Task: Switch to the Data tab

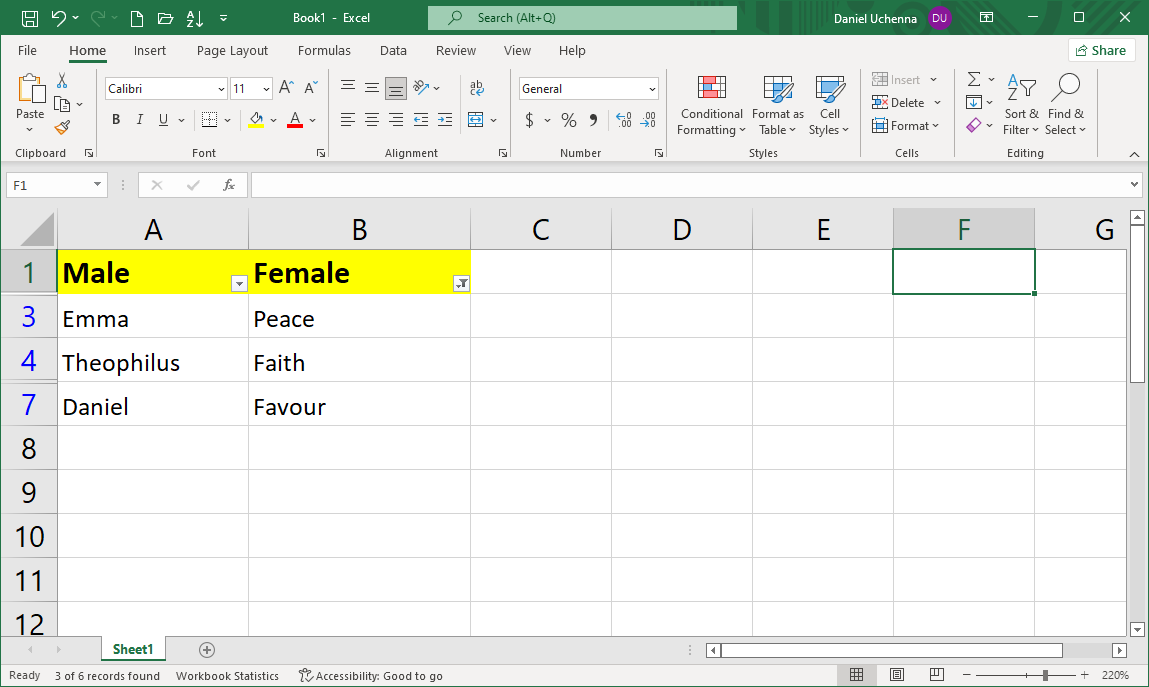Action: [393, 51]
